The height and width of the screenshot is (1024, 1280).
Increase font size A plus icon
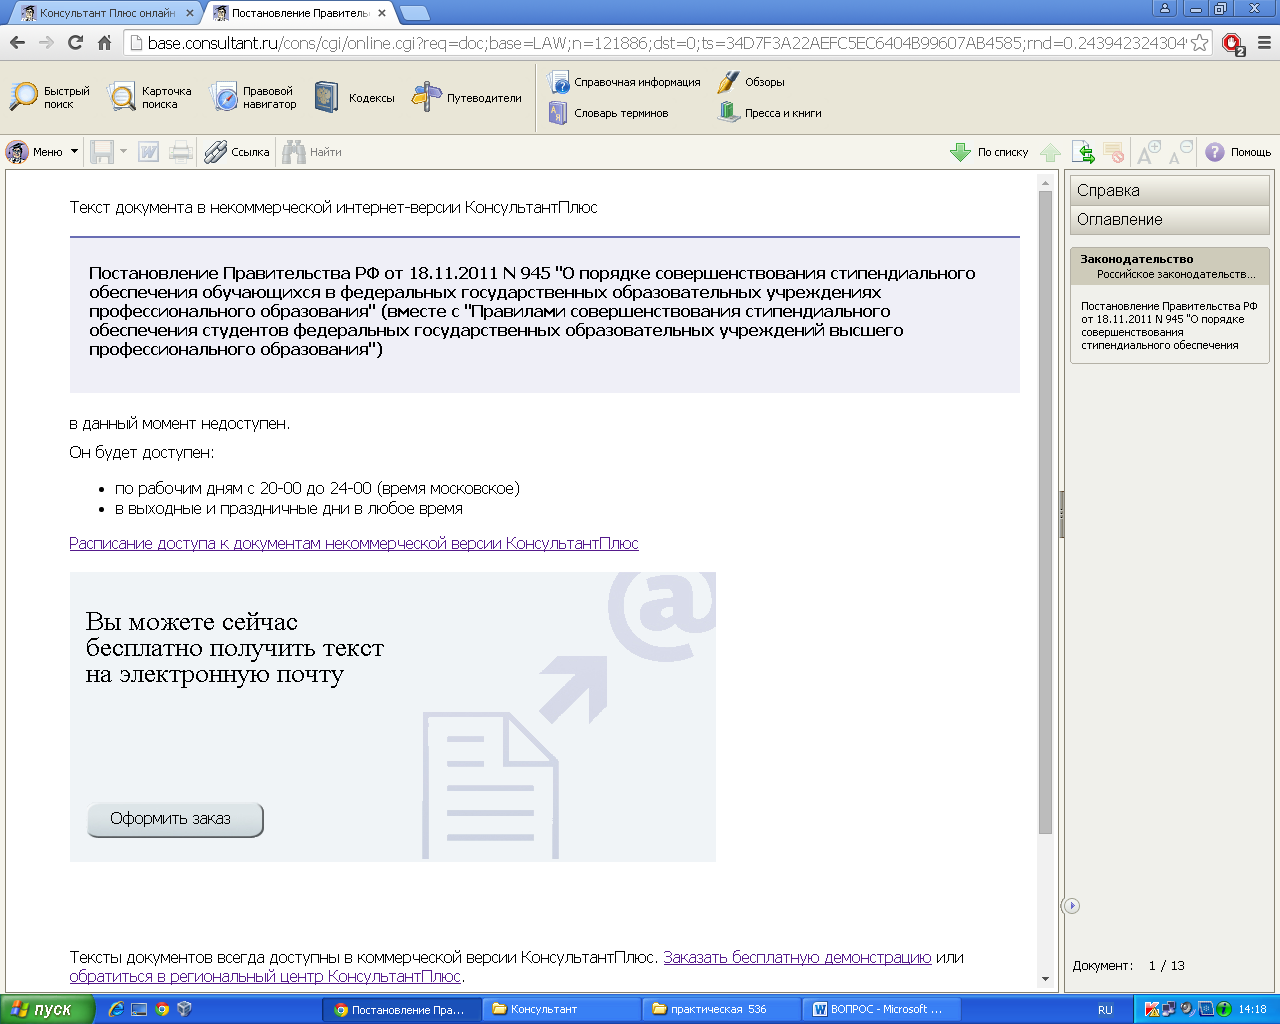click(x=1149, y=152)
